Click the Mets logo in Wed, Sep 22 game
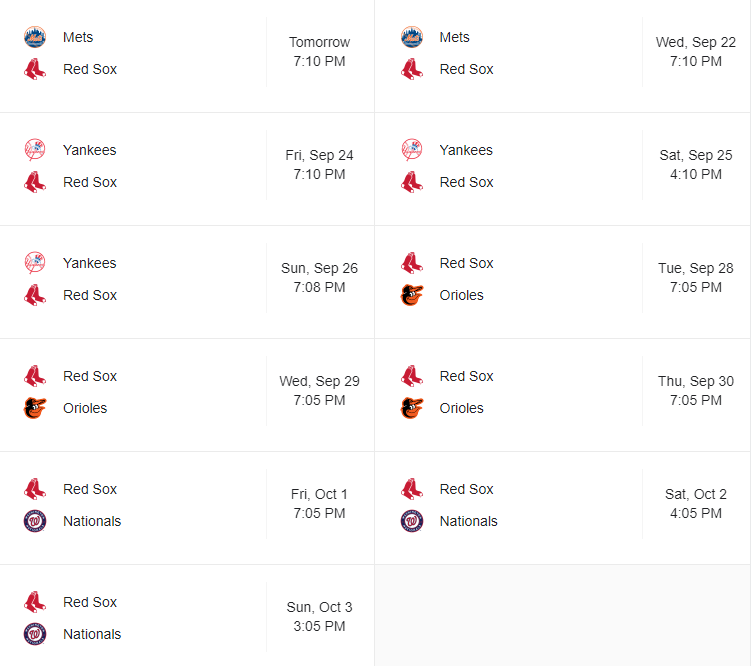 (x=412, y=37)
